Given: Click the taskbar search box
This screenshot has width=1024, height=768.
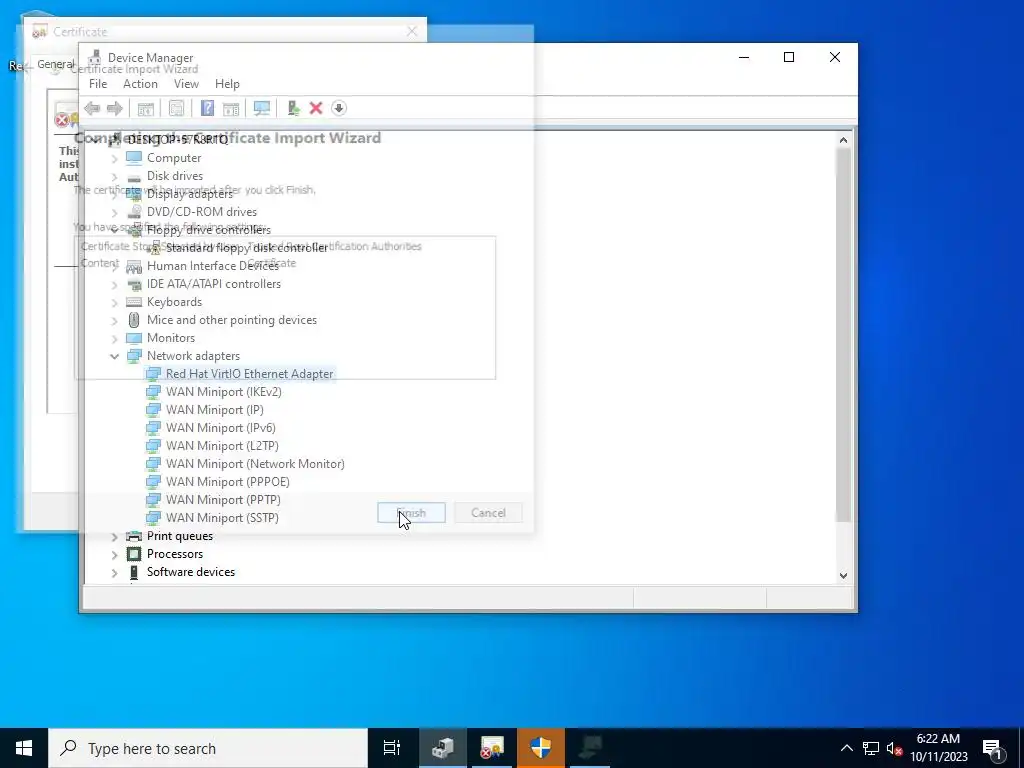Looking at the screenshot, I should pyautogui.click(x=208, y=748).
